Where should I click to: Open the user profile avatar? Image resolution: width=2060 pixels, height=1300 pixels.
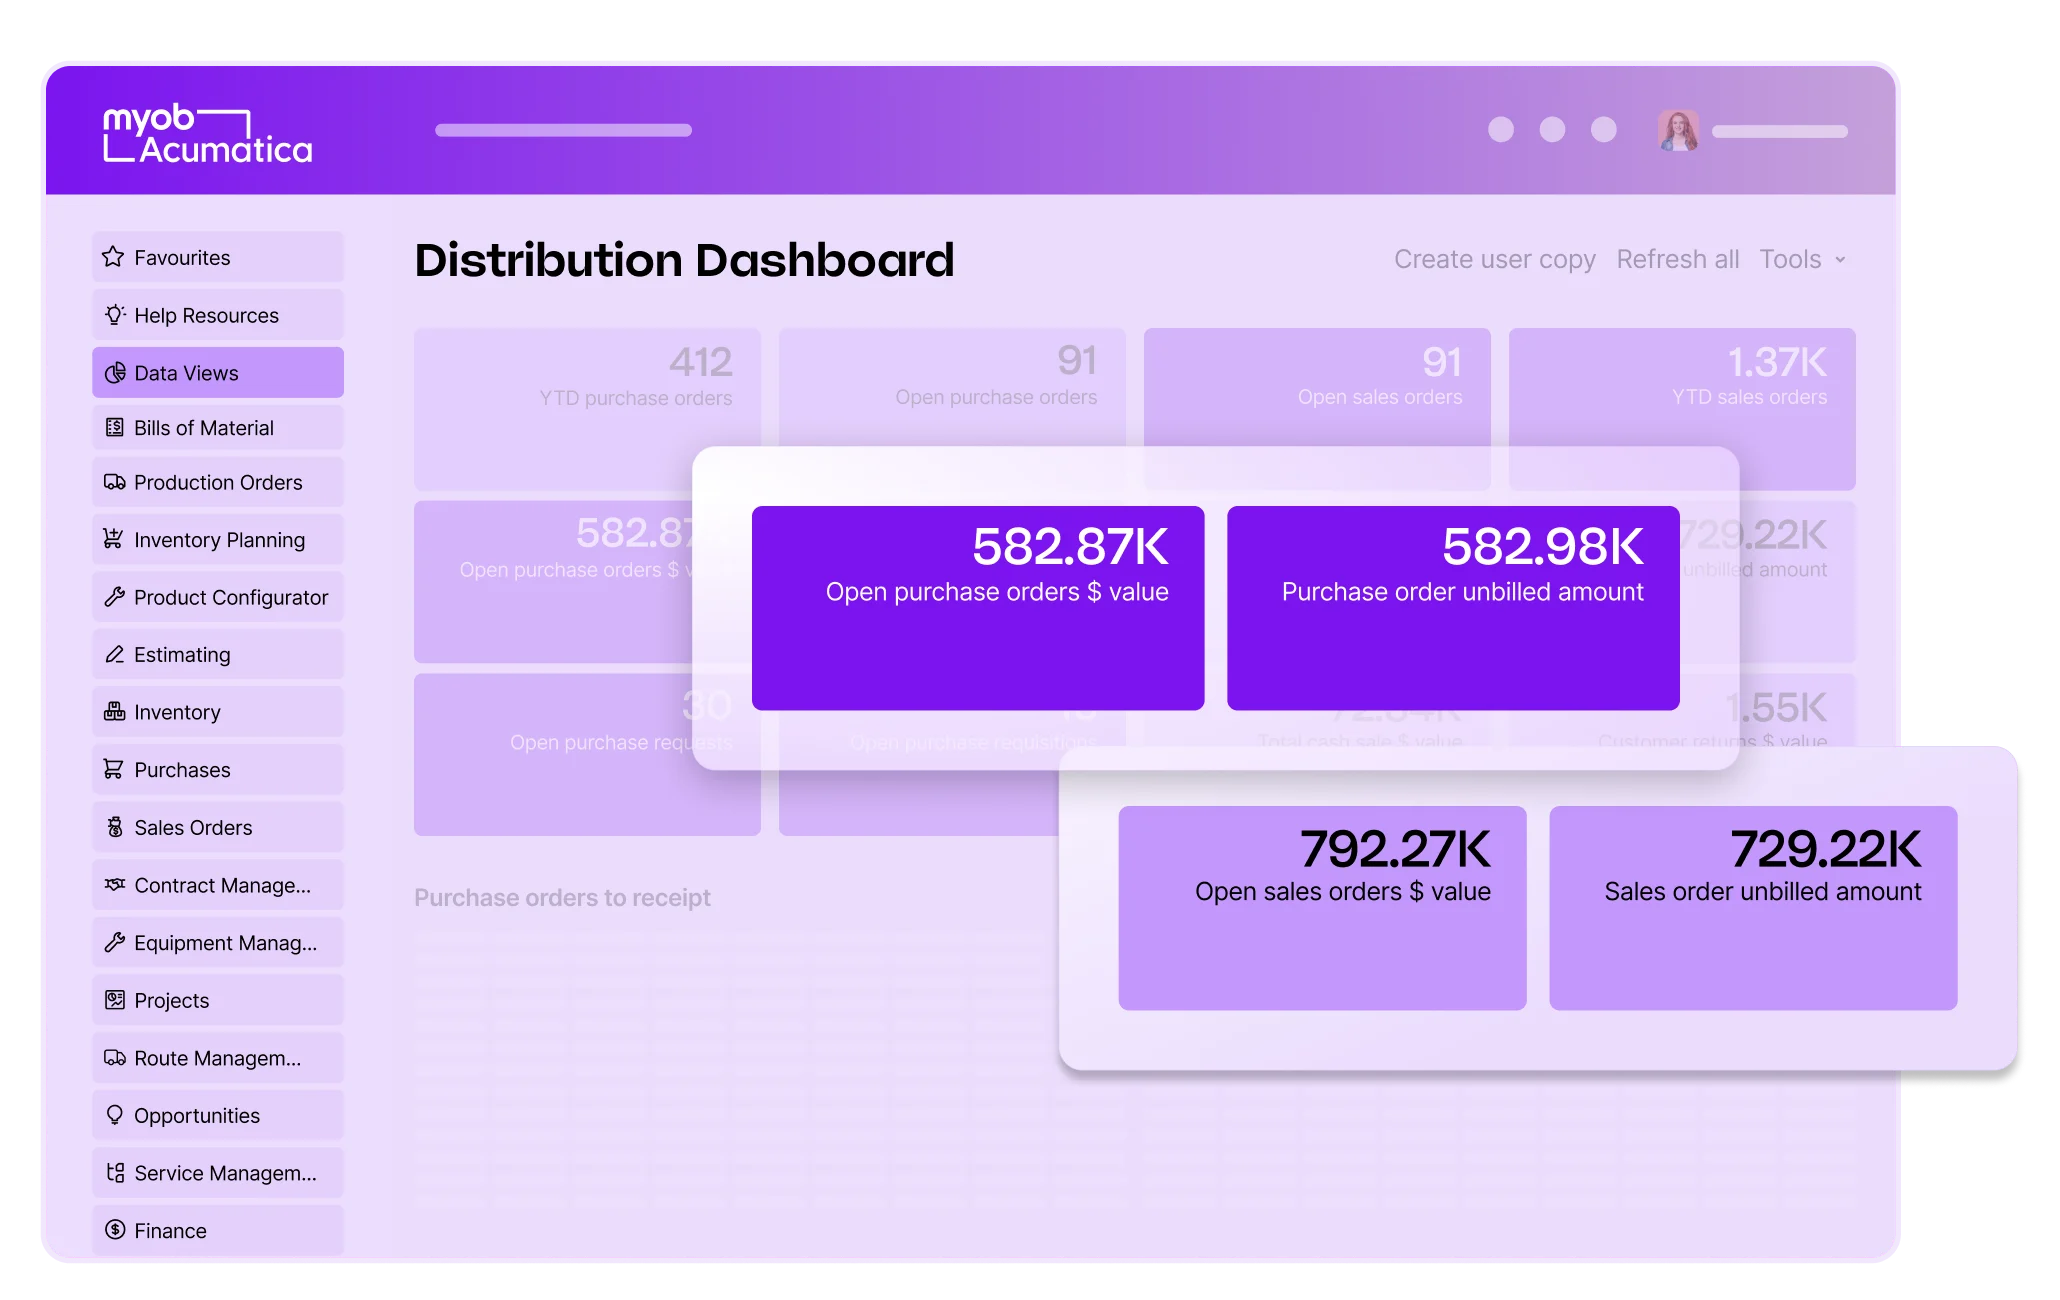(x=1677, y=131)
